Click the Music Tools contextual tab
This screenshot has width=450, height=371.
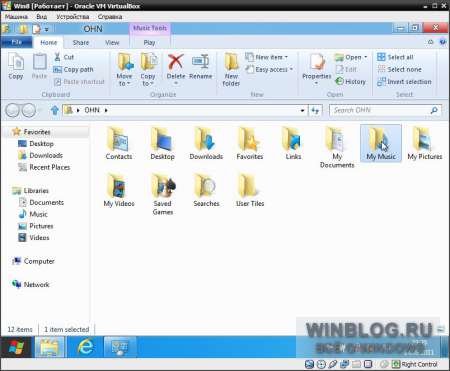150,28
